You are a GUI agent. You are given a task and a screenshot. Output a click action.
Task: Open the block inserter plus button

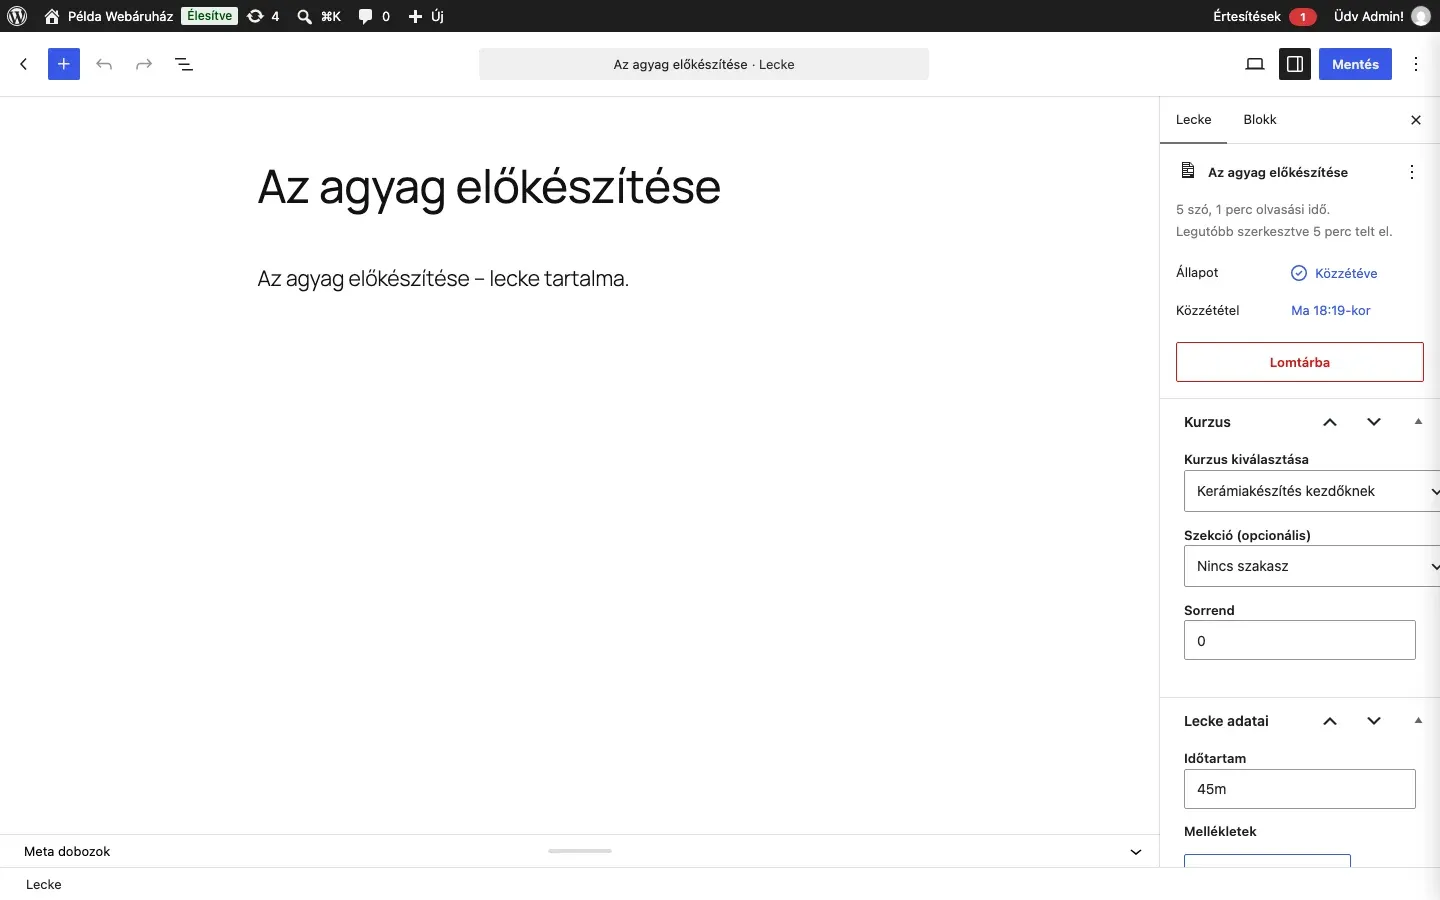64,64
